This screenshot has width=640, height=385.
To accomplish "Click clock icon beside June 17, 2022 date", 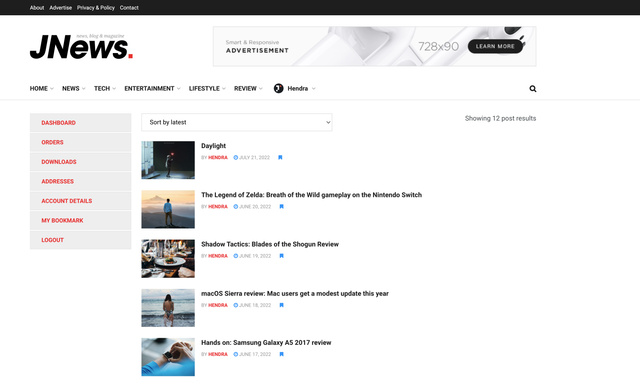I will click(236, 354).
